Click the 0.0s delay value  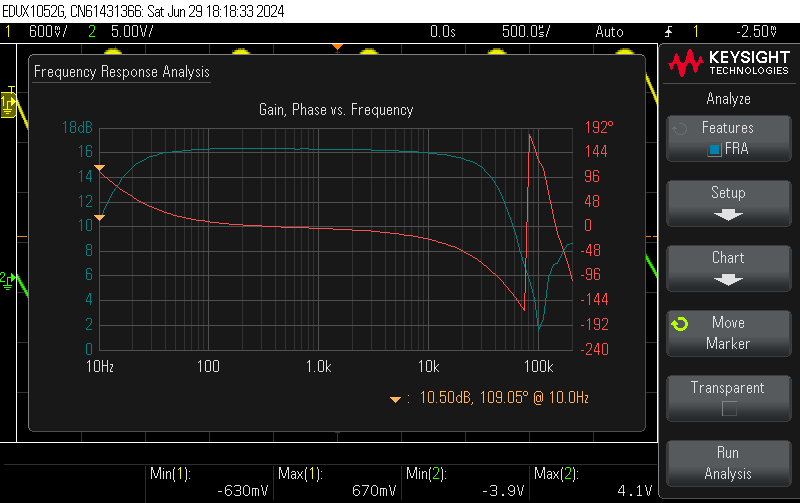click(442, 32)
